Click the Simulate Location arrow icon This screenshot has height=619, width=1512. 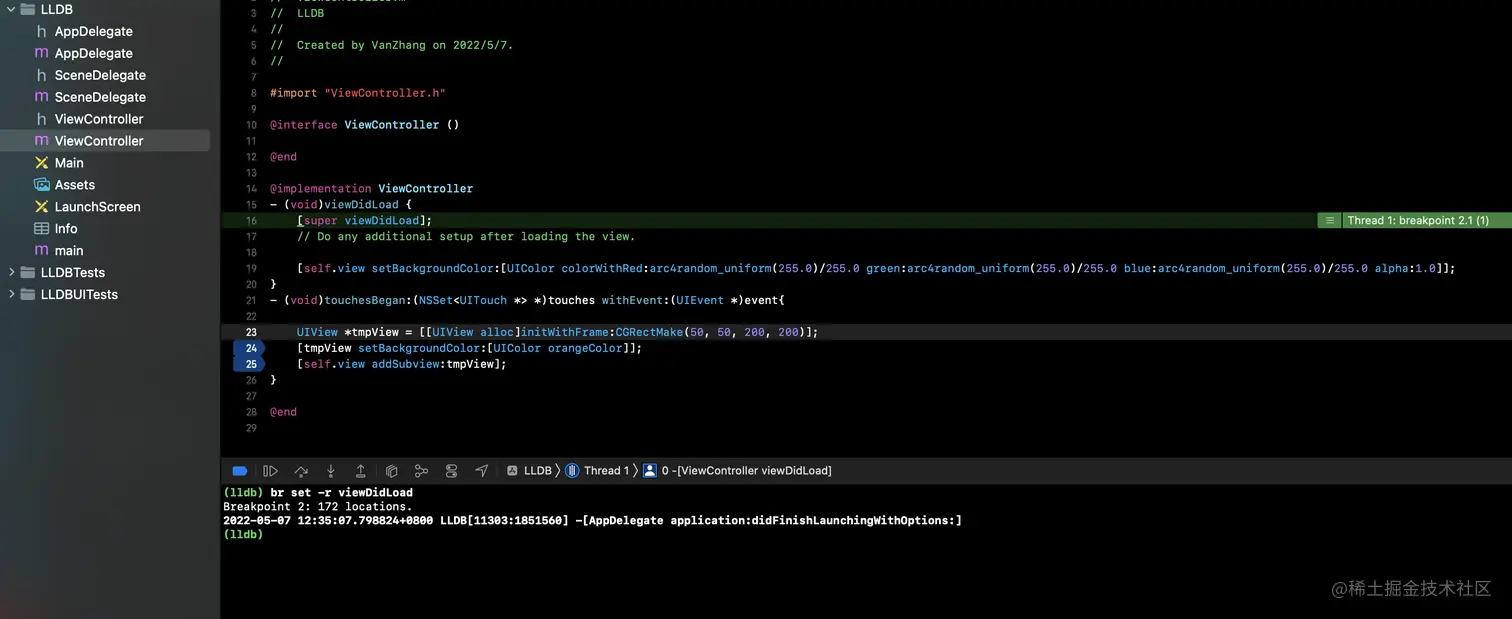pos(482,471)
